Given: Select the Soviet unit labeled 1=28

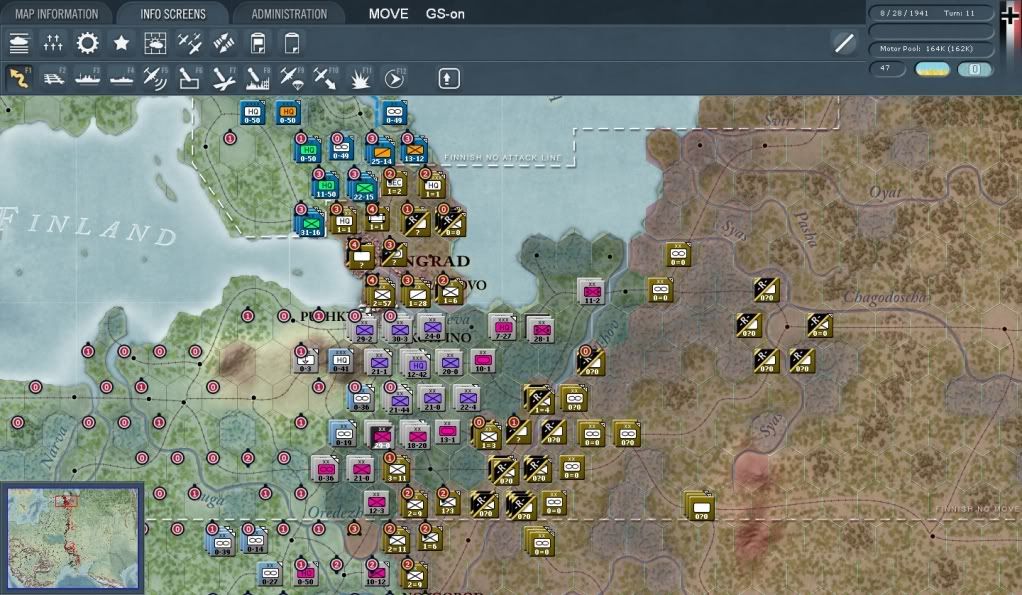Looking at the screenshot, I should click(418, 295).
